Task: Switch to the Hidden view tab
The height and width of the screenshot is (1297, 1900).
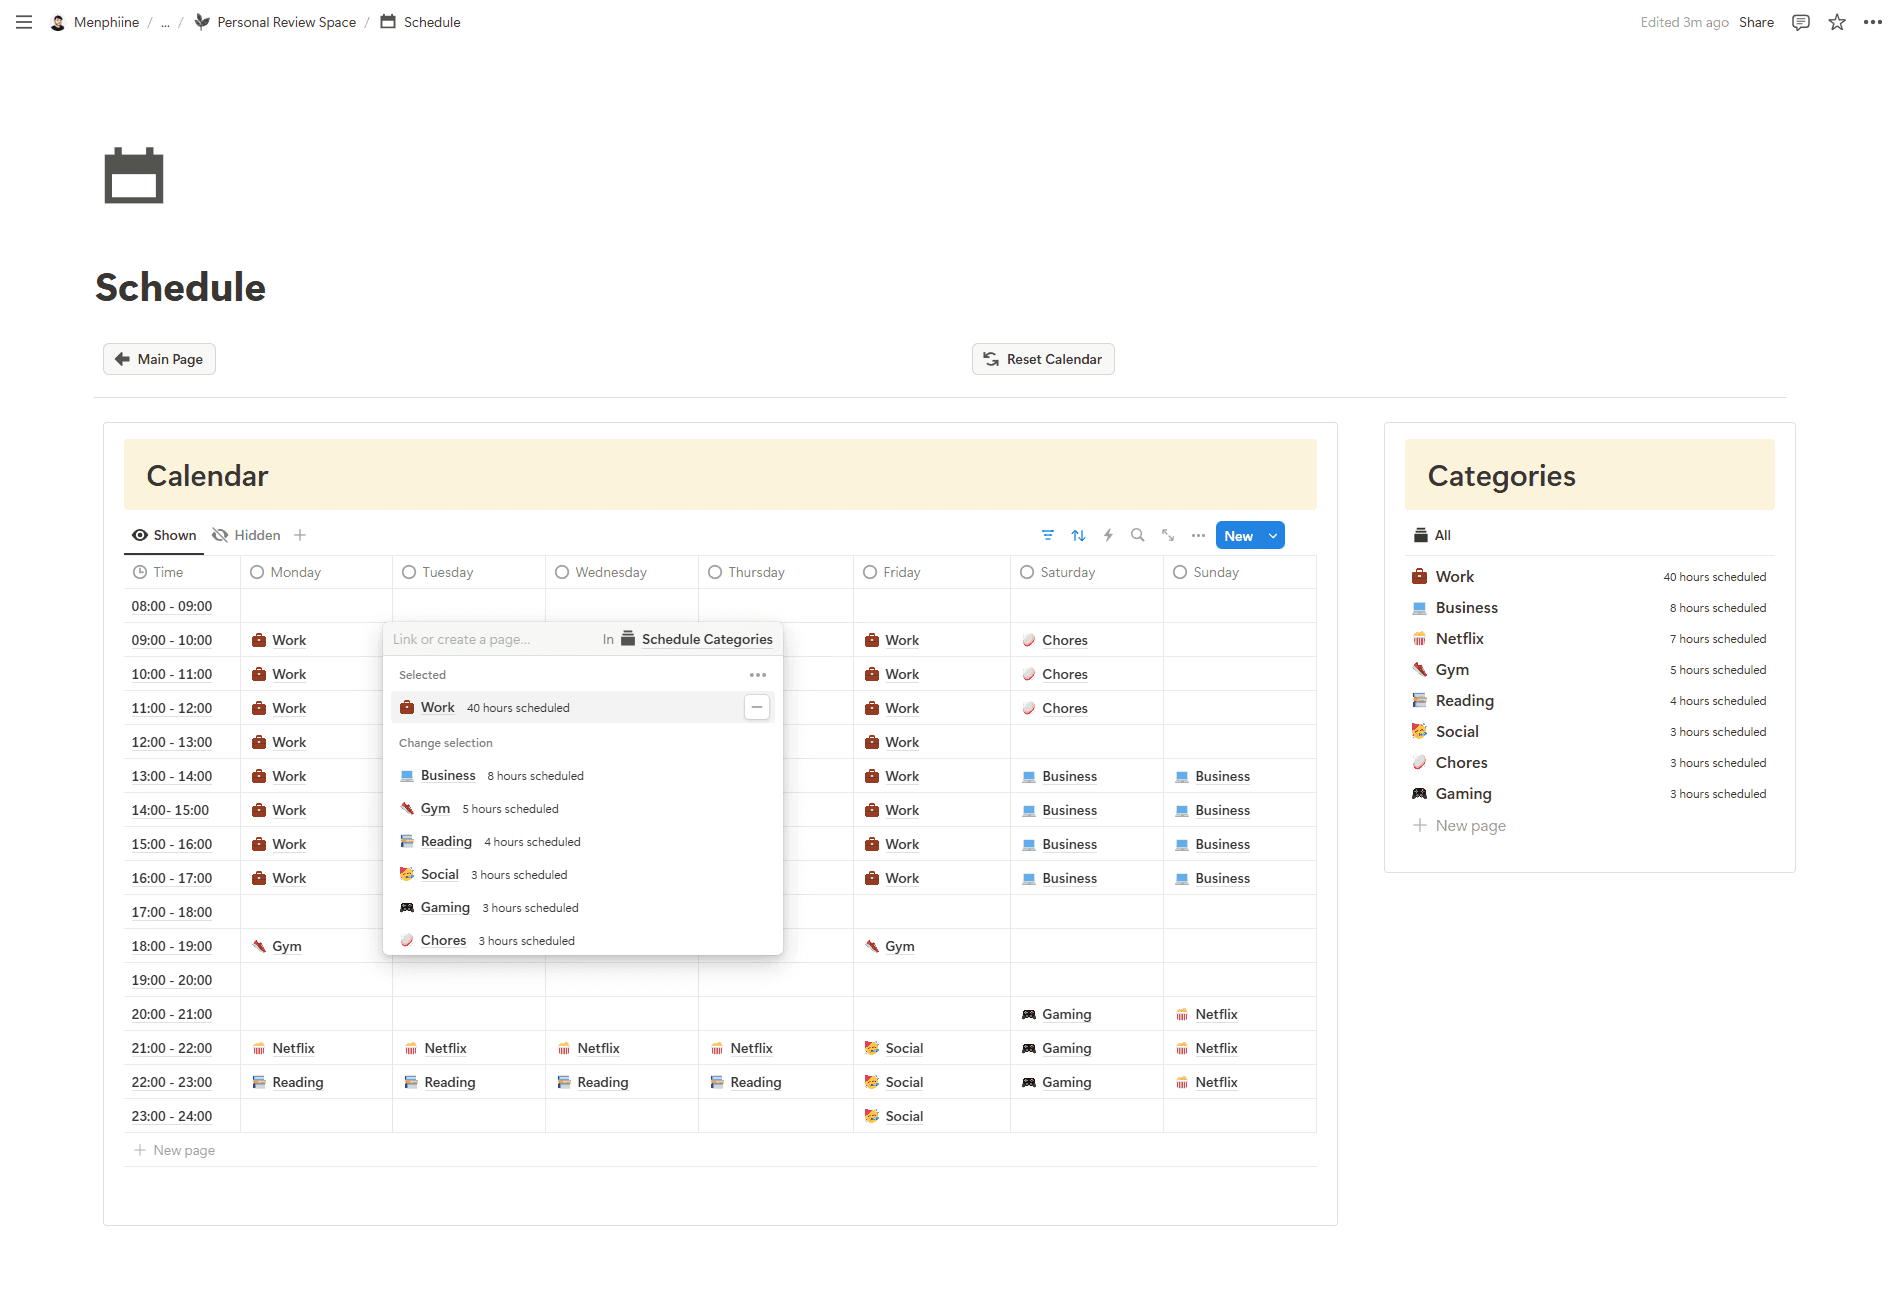Action: (246, 535)
